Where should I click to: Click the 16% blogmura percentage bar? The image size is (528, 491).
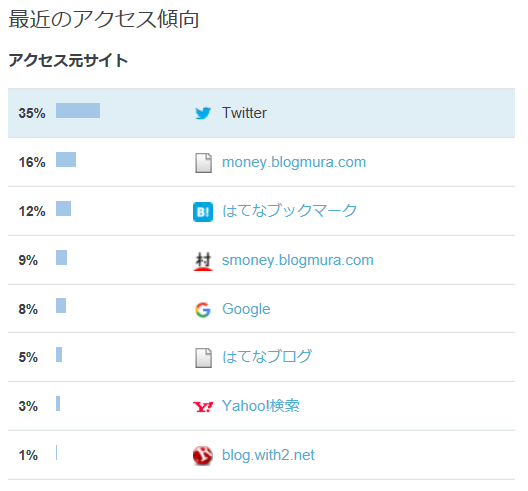(x=66, y=160)
